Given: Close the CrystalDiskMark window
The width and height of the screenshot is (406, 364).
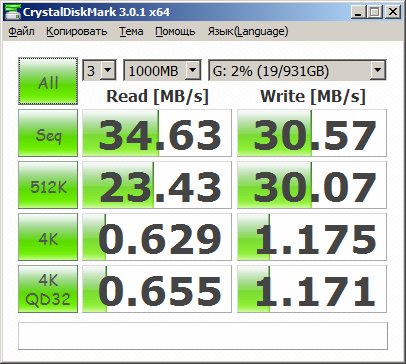Looking at the screenshot, I should point(393,13).
